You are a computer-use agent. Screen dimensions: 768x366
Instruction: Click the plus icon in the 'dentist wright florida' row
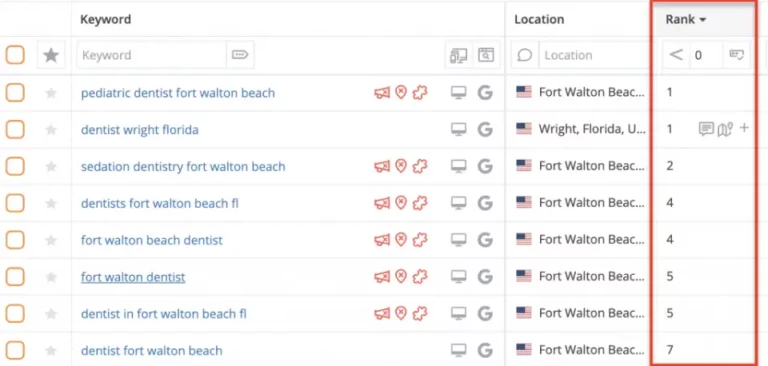pos(744,128)
